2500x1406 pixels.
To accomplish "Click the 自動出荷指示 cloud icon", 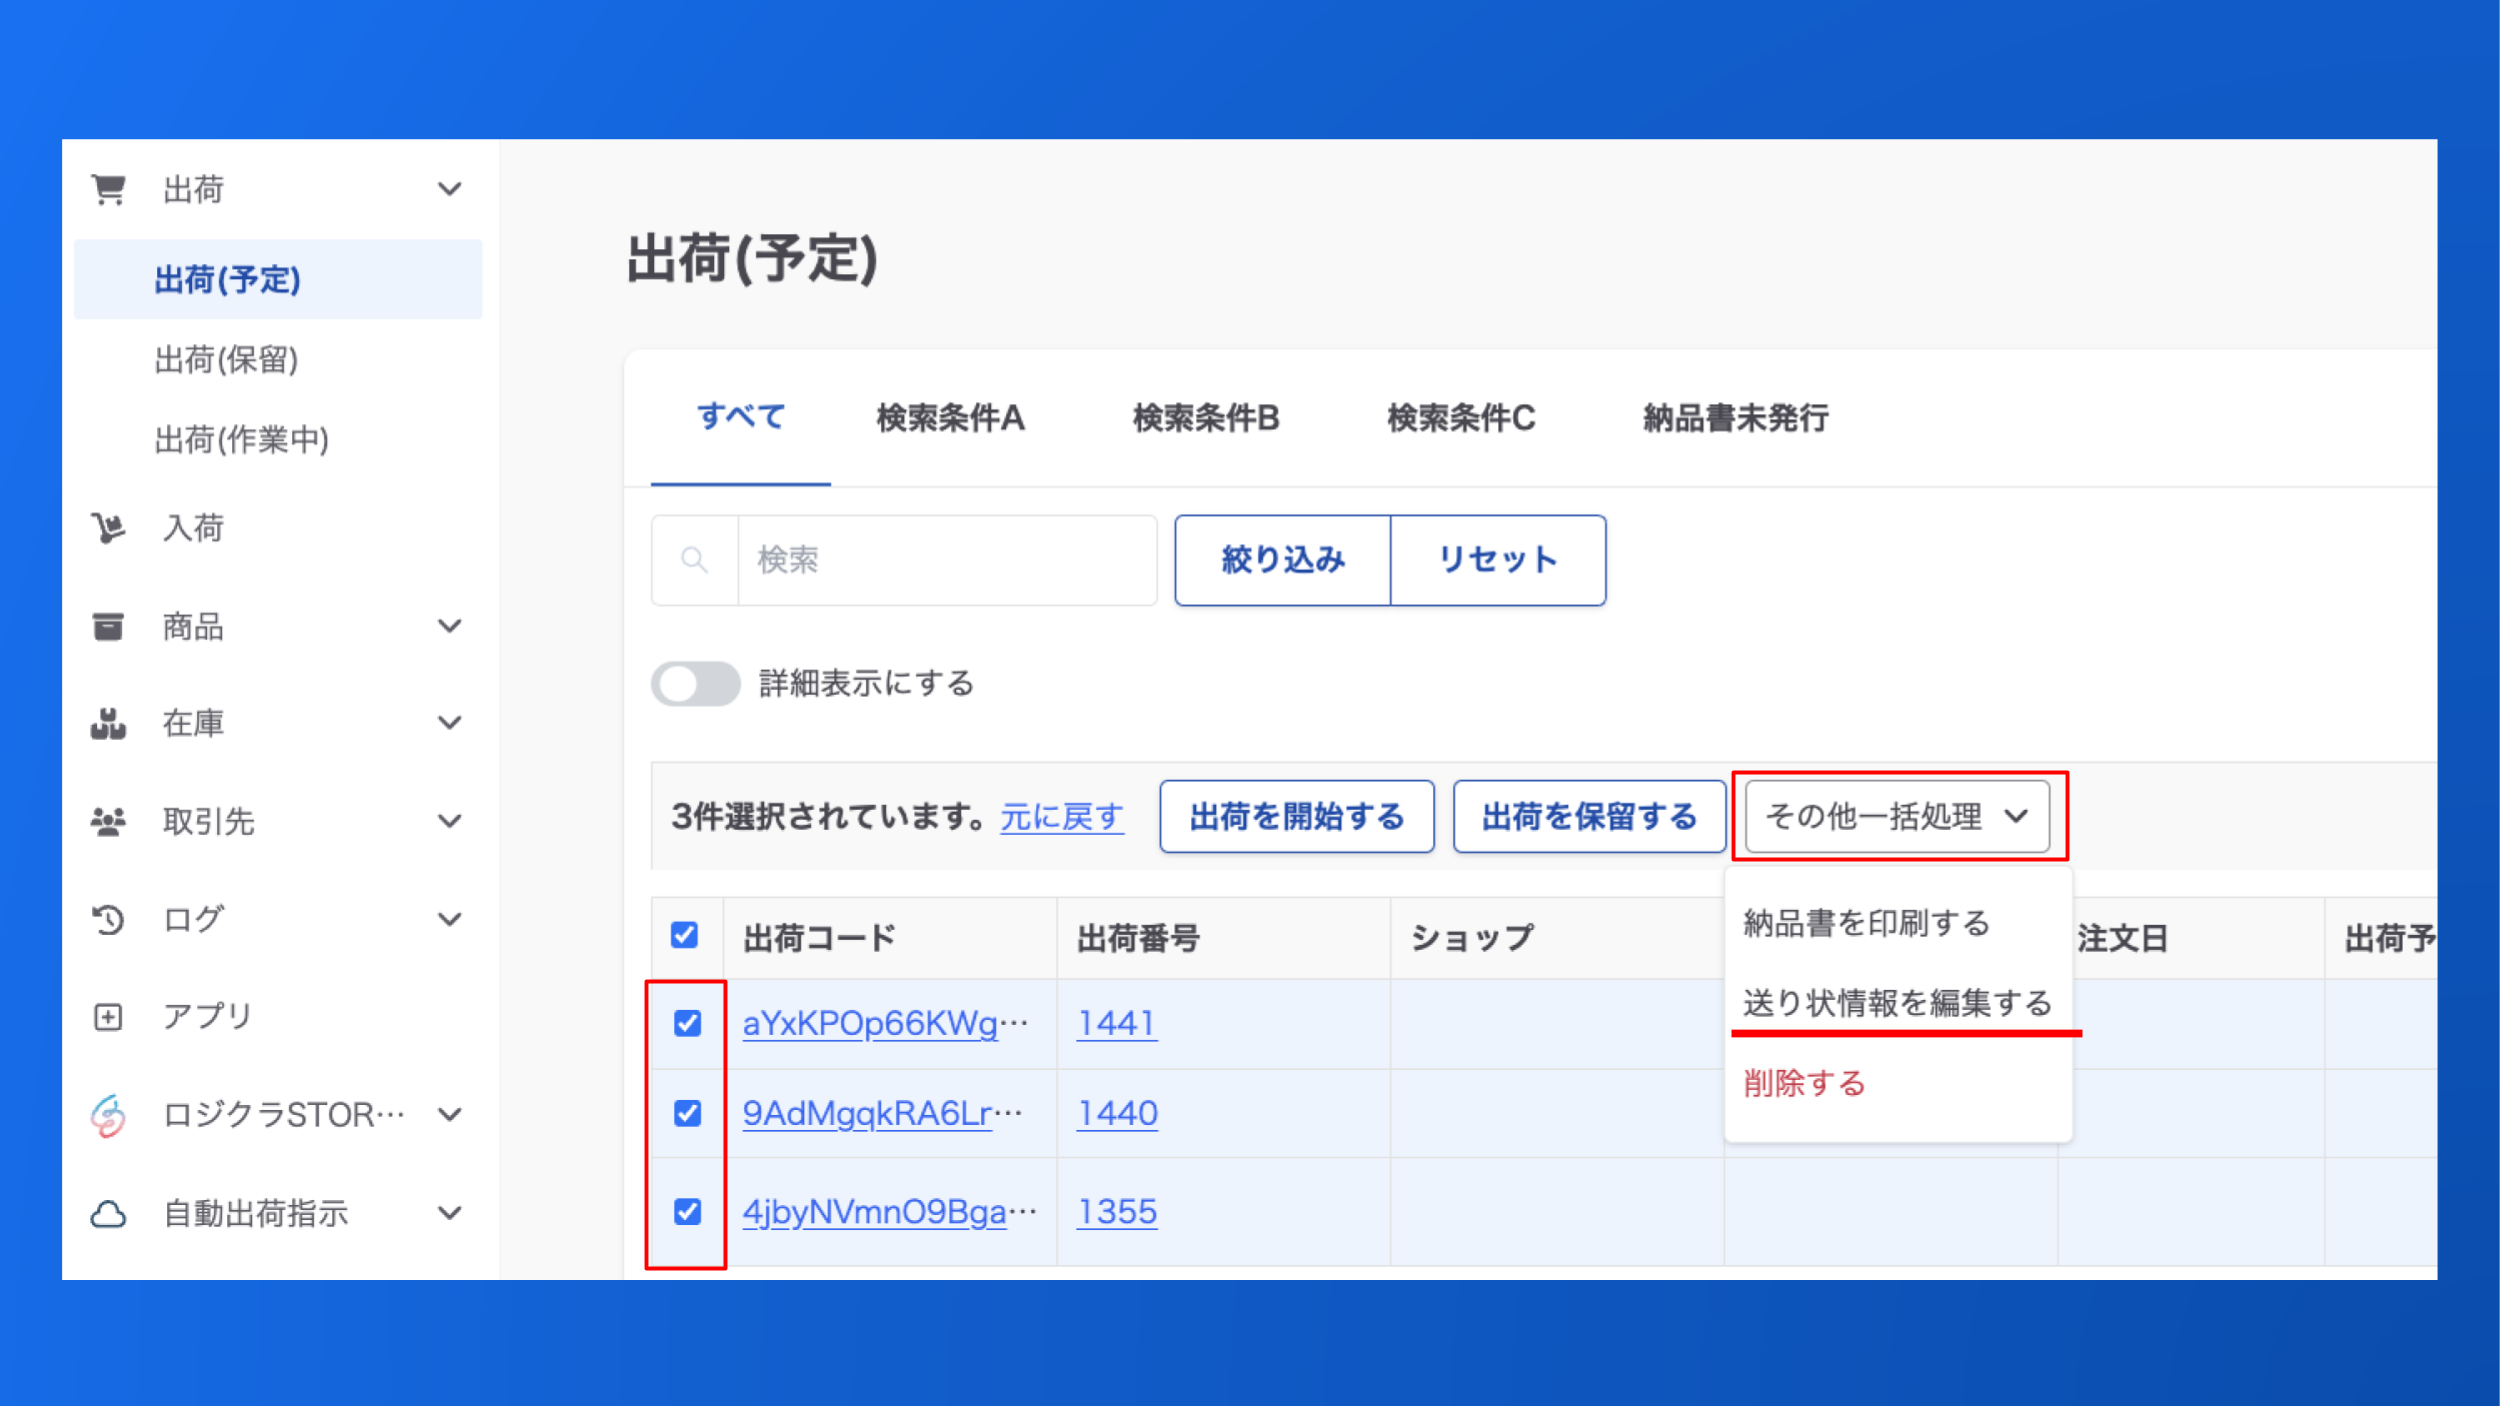I will [x=108, y=1214].
